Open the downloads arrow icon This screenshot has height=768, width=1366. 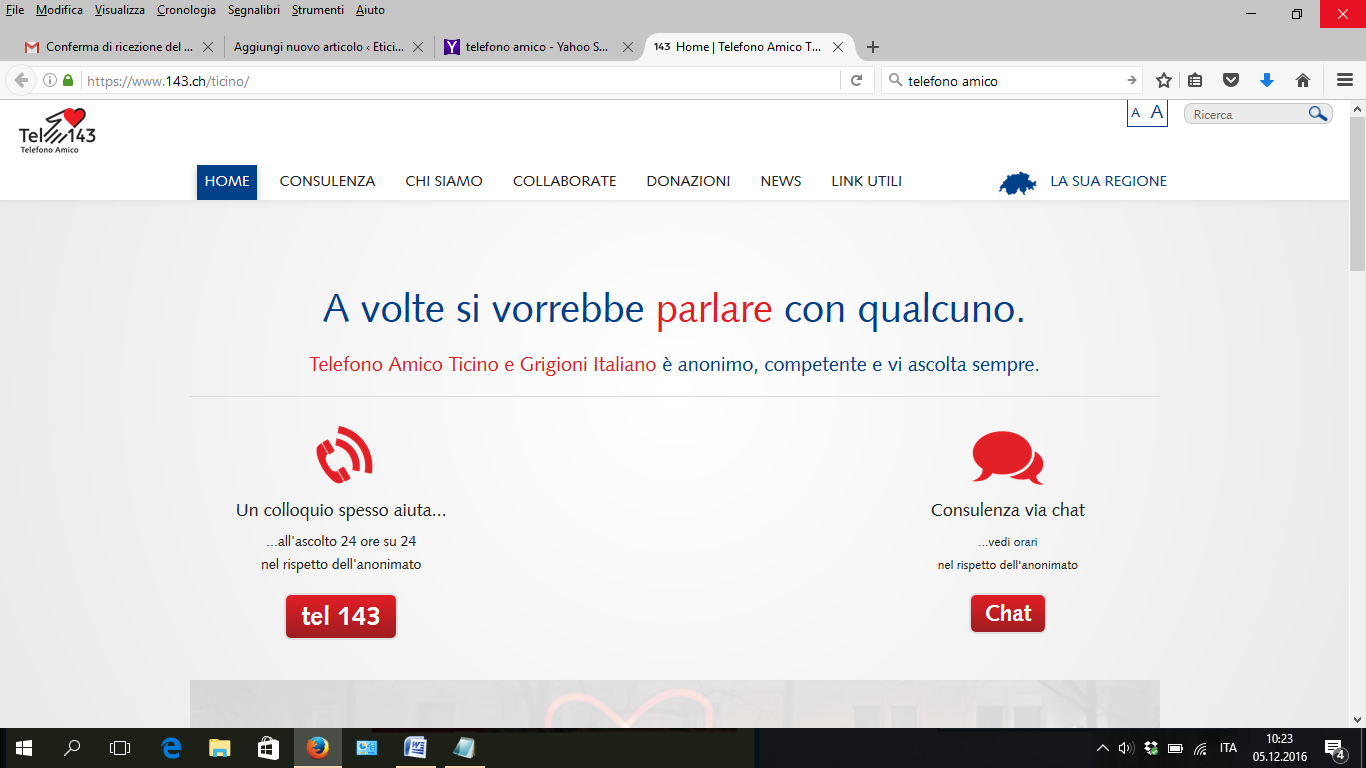1267,81
